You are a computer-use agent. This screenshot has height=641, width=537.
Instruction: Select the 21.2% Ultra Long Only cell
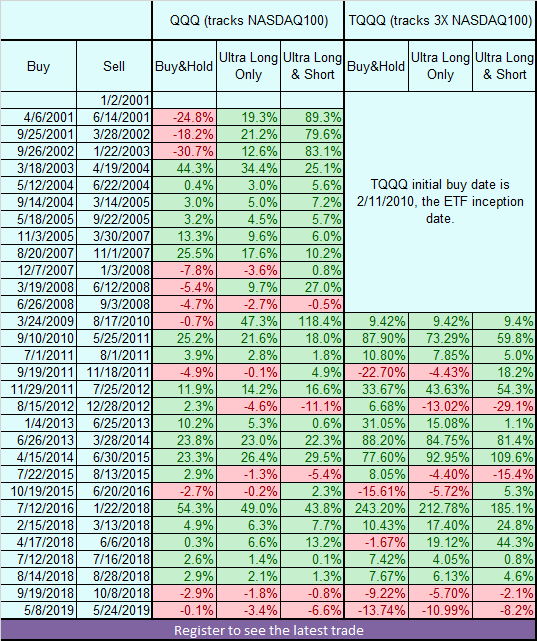pos(248,134)
